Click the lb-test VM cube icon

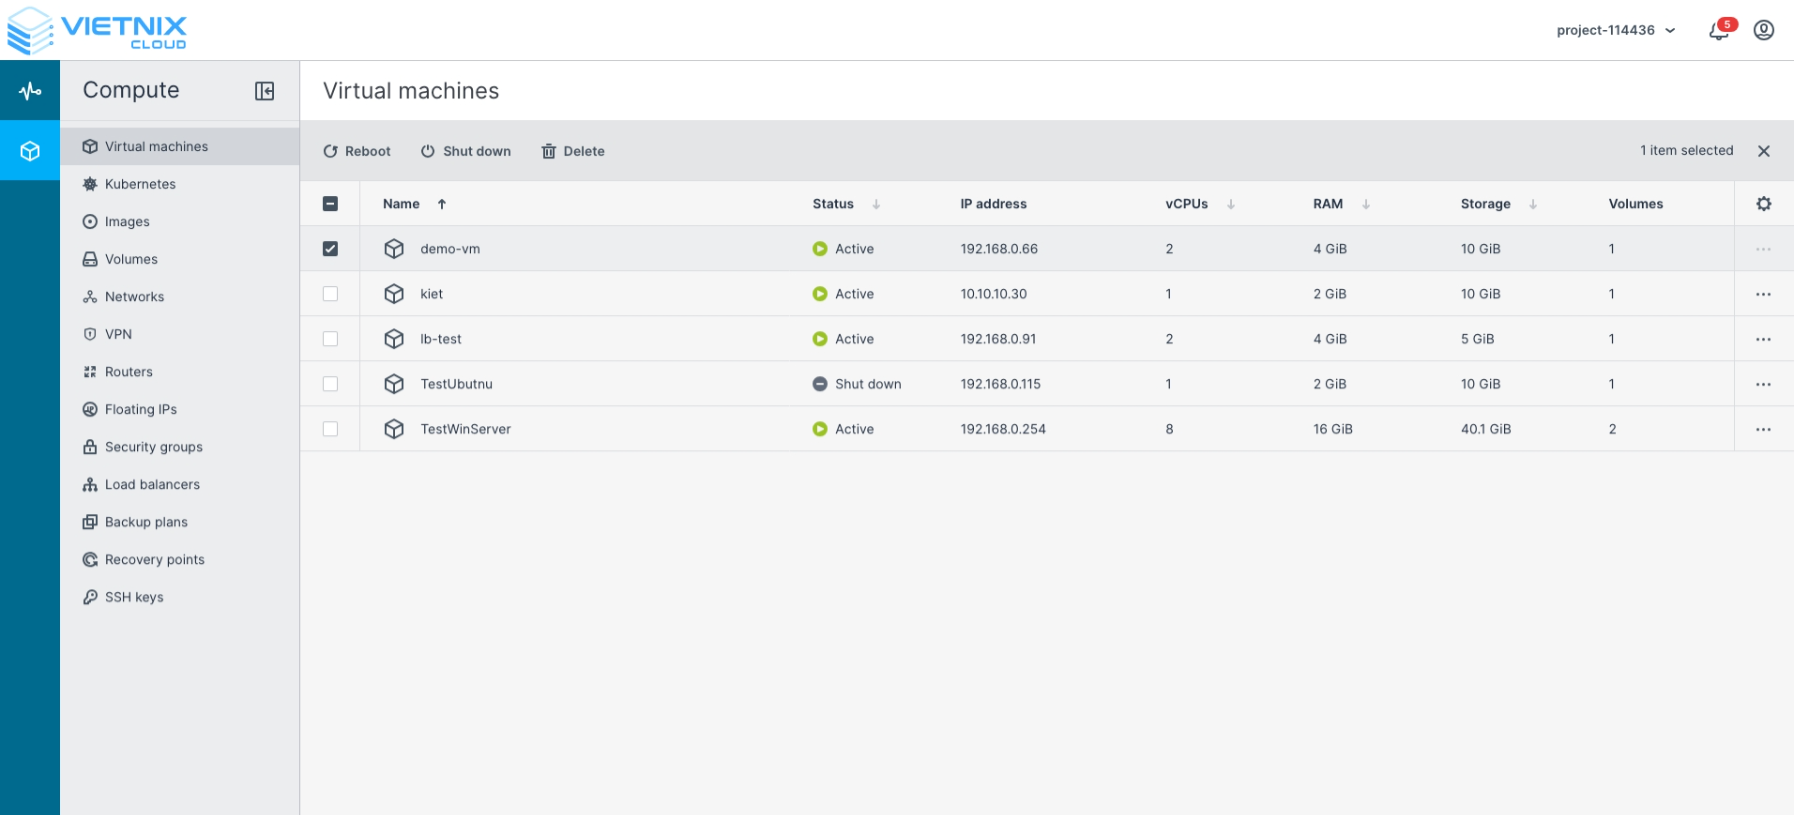tap(394, 339)
